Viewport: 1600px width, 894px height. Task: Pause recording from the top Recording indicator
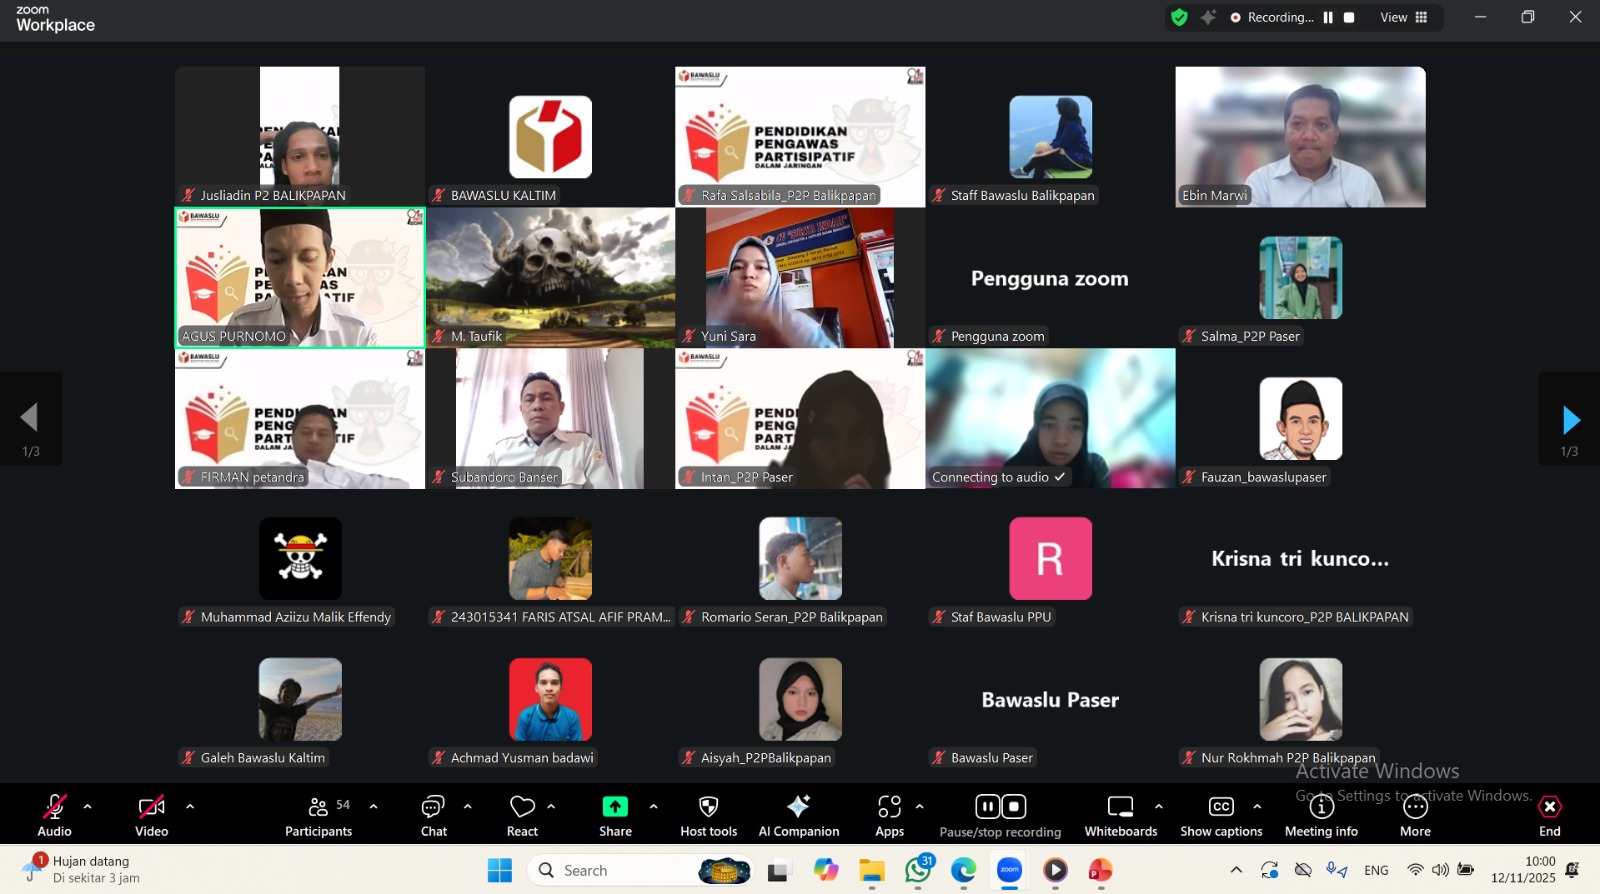click(x=1328, y=17)
